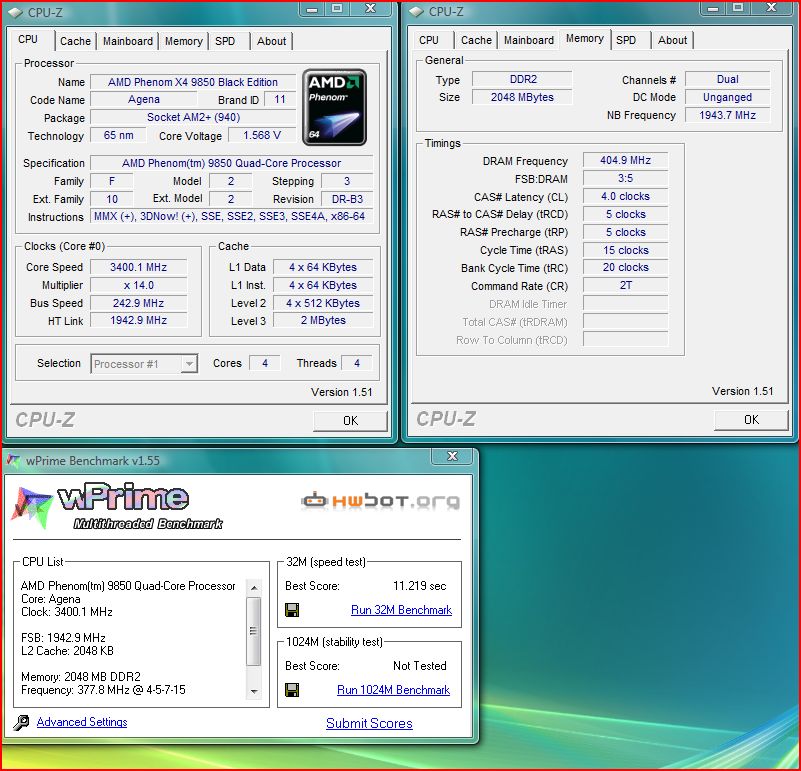801x771 pixels.
Task: Click the Command Rate value 2T
Action: point(625,285)
